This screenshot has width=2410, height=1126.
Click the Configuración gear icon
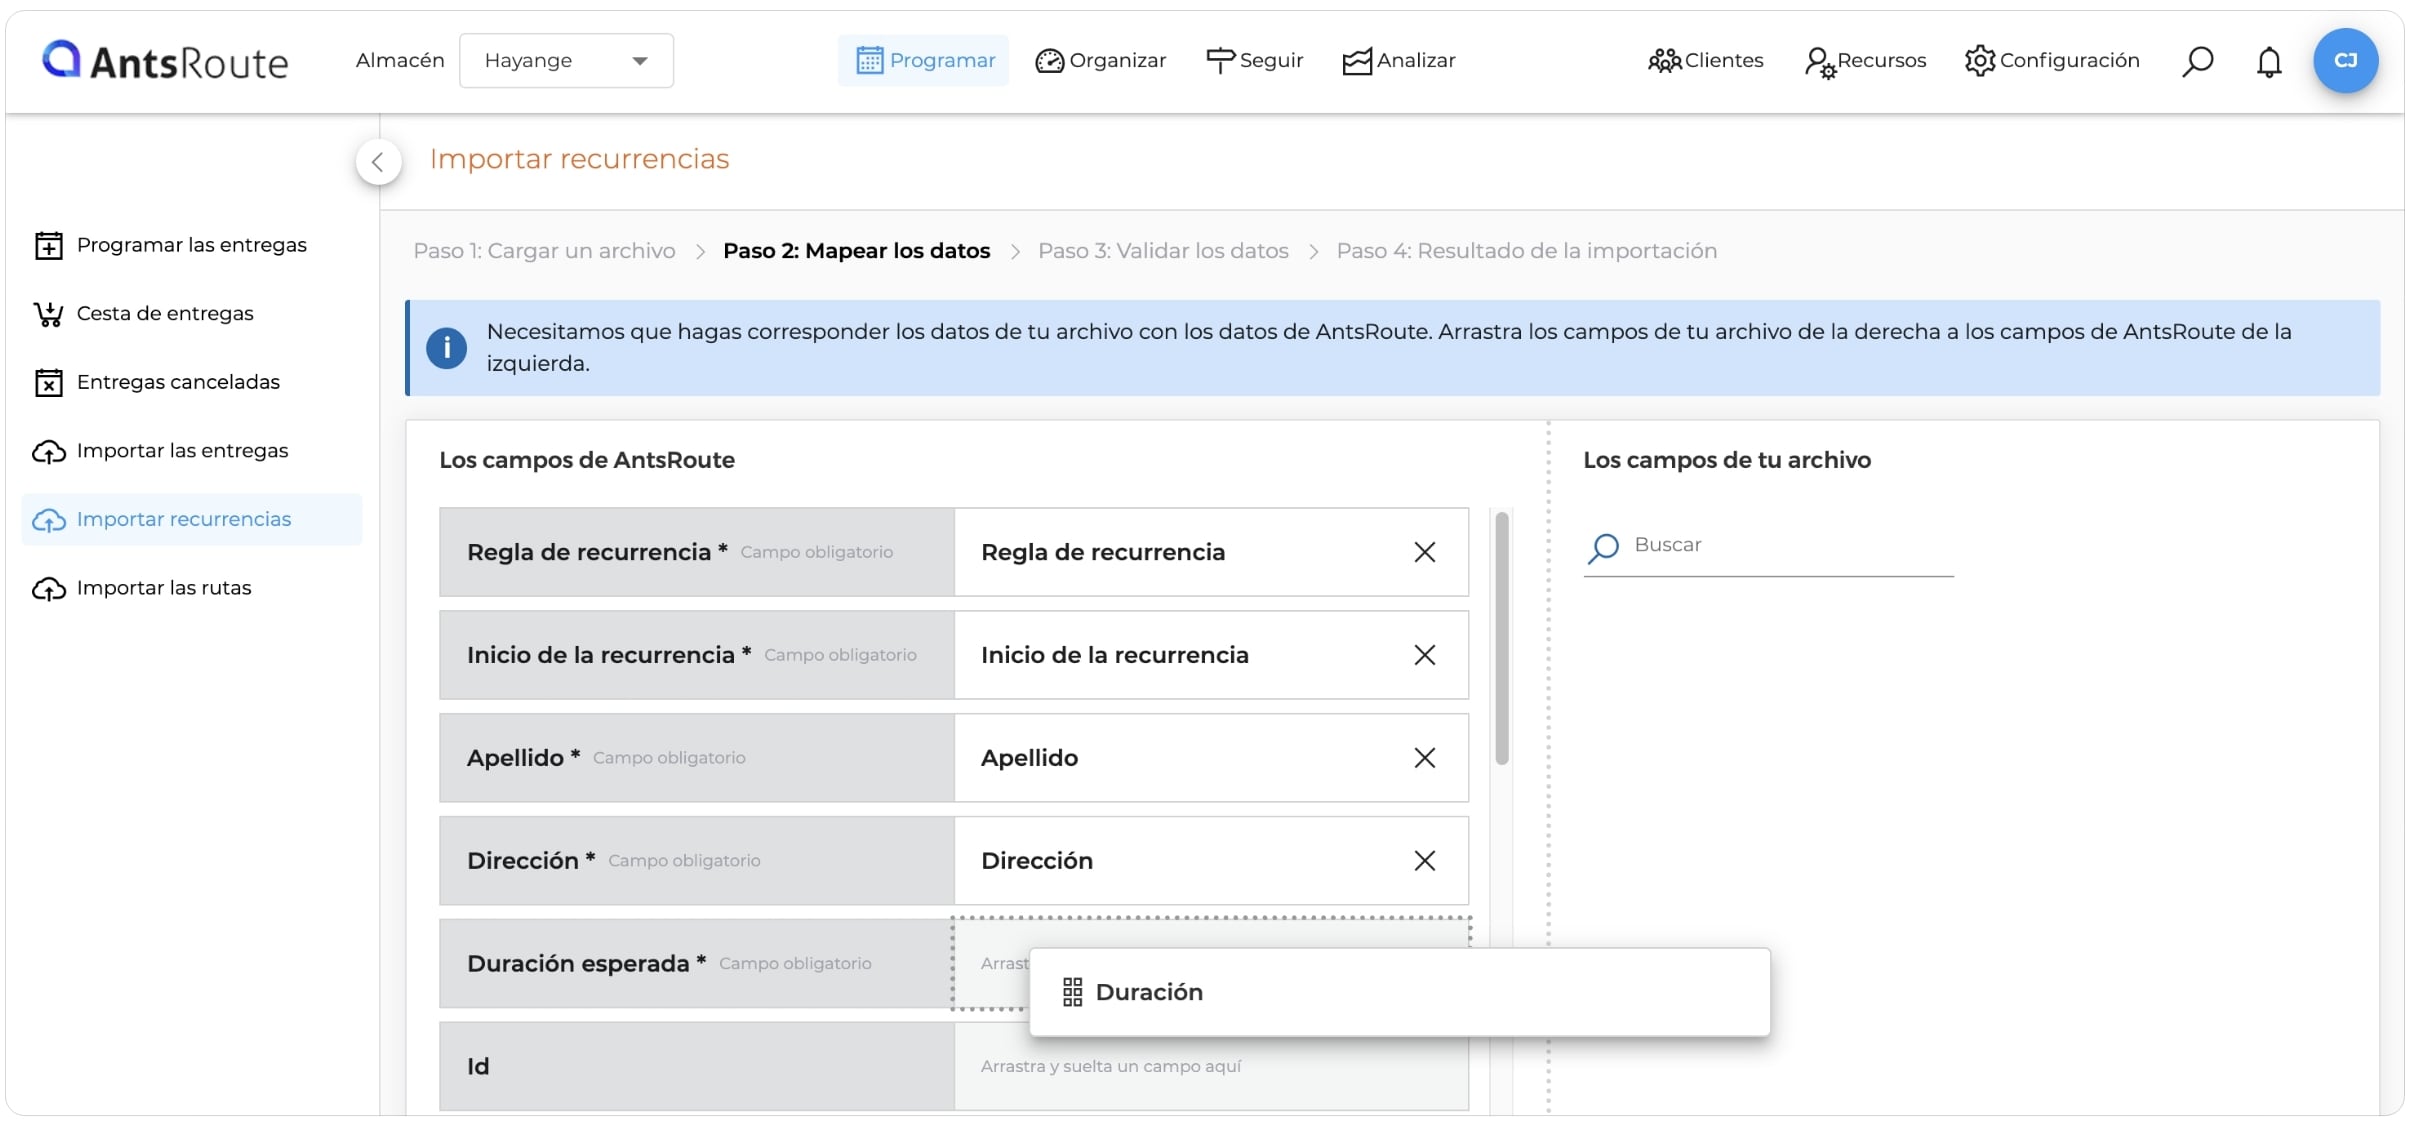click(x=1980, y=61)
